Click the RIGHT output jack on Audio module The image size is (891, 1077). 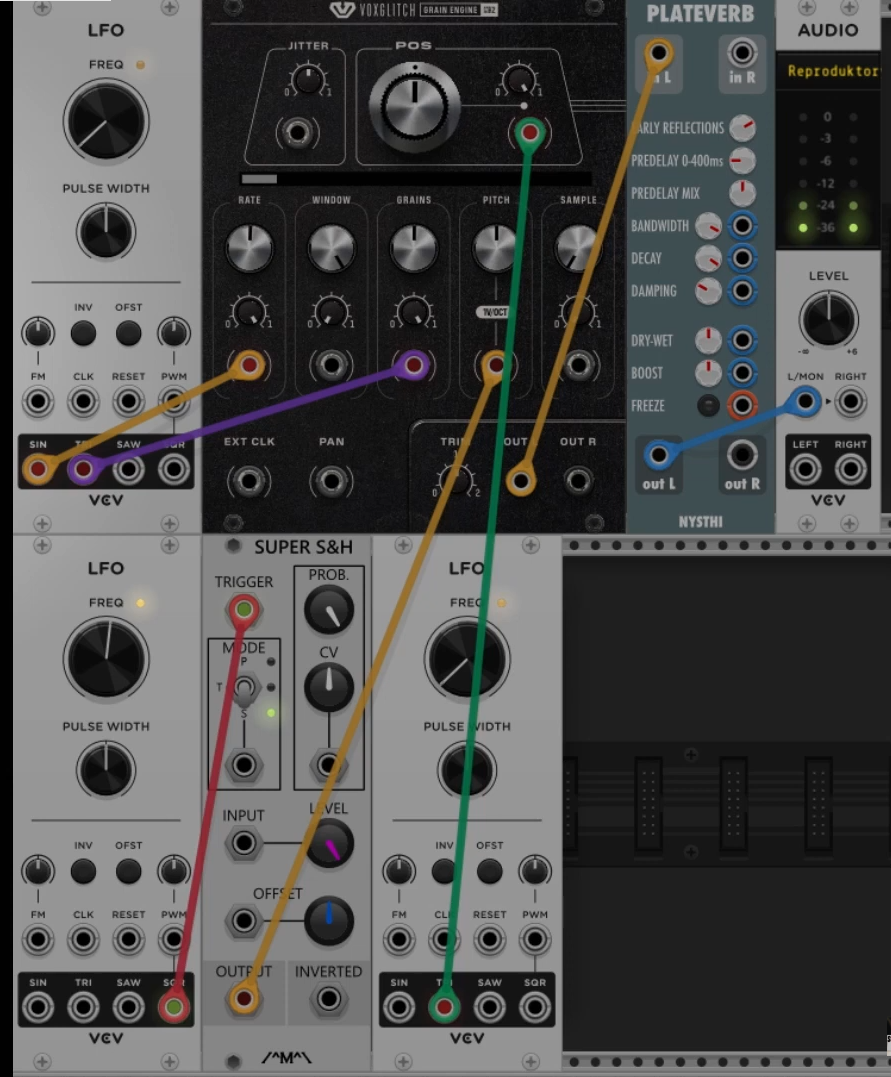pos(850,469)
